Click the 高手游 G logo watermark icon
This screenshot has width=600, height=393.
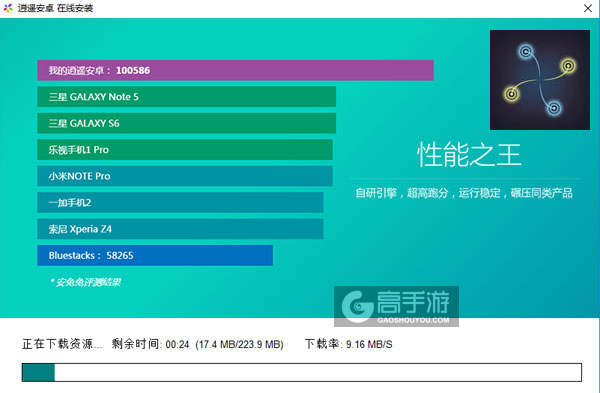coord(358,306)
